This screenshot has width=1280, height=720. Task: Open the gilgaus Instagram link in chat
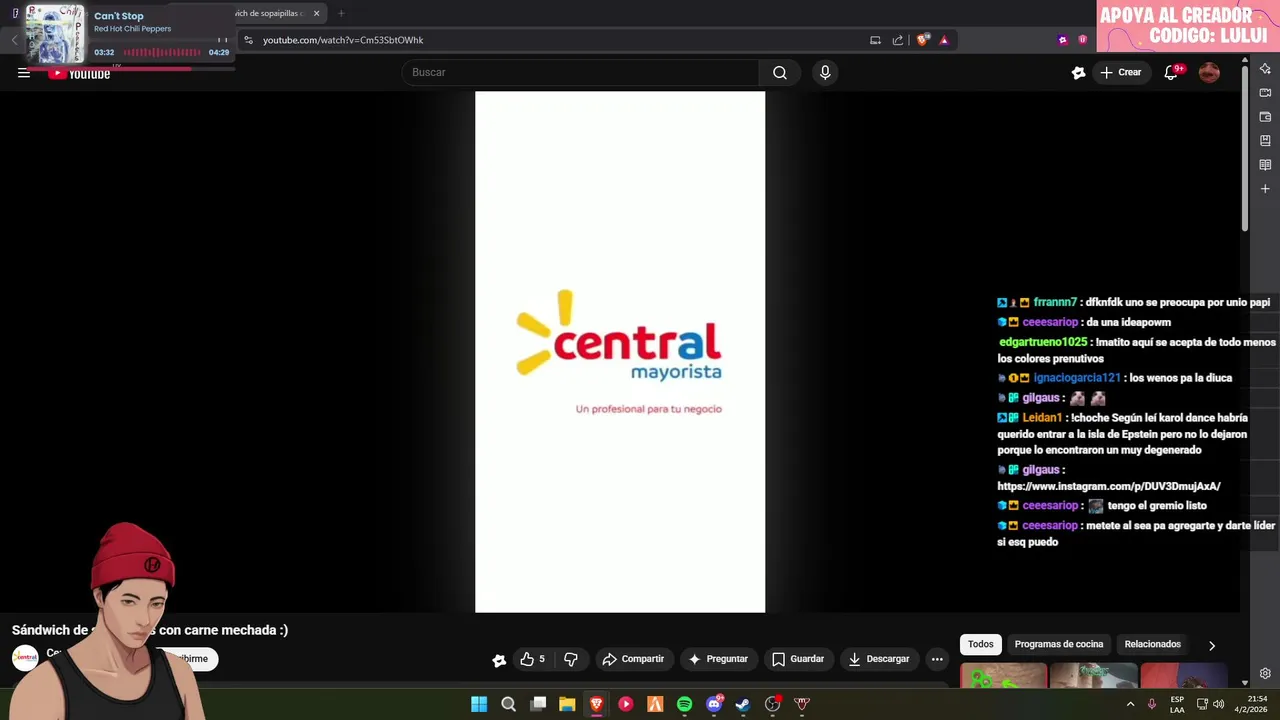coord(1109,486)
